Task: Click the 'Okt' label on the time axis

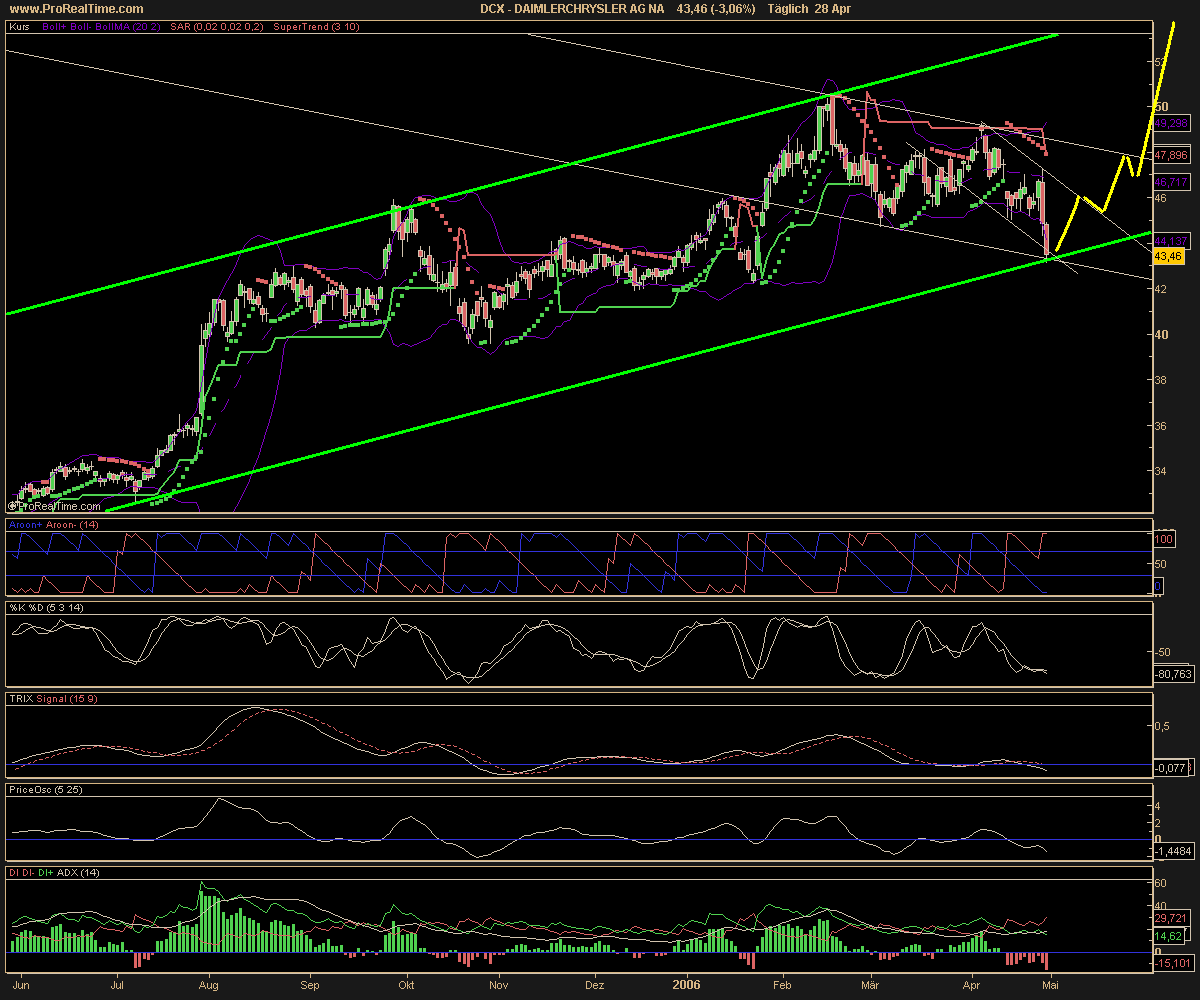Action: click(407, 984)
